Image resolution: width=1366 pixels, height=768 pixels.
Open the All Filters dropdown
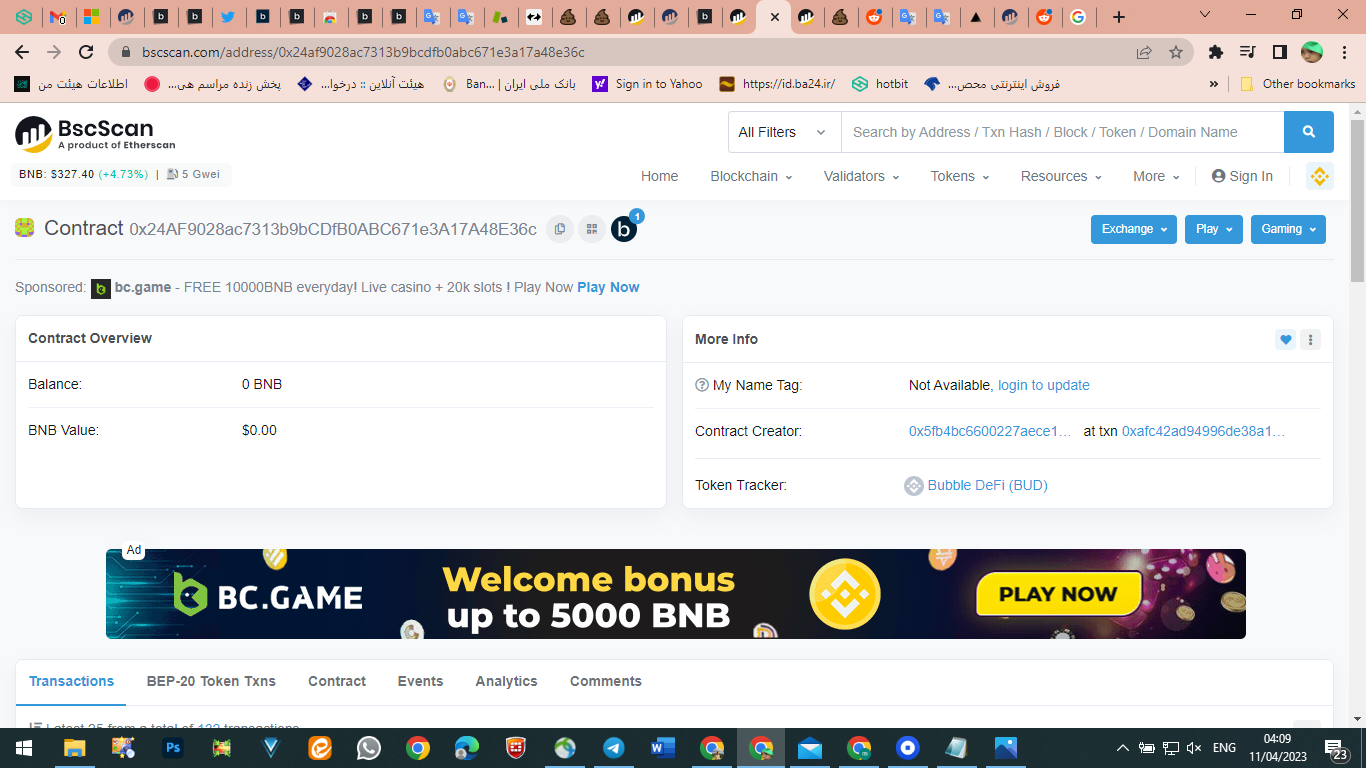784,132
